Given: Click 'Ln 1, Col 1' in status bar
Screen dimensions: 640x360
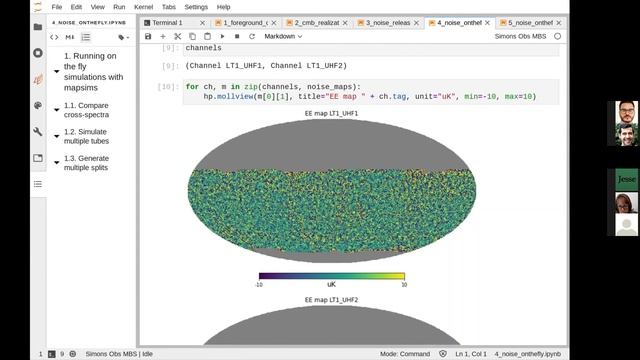Looking at the screenshot, I should 471,354.
